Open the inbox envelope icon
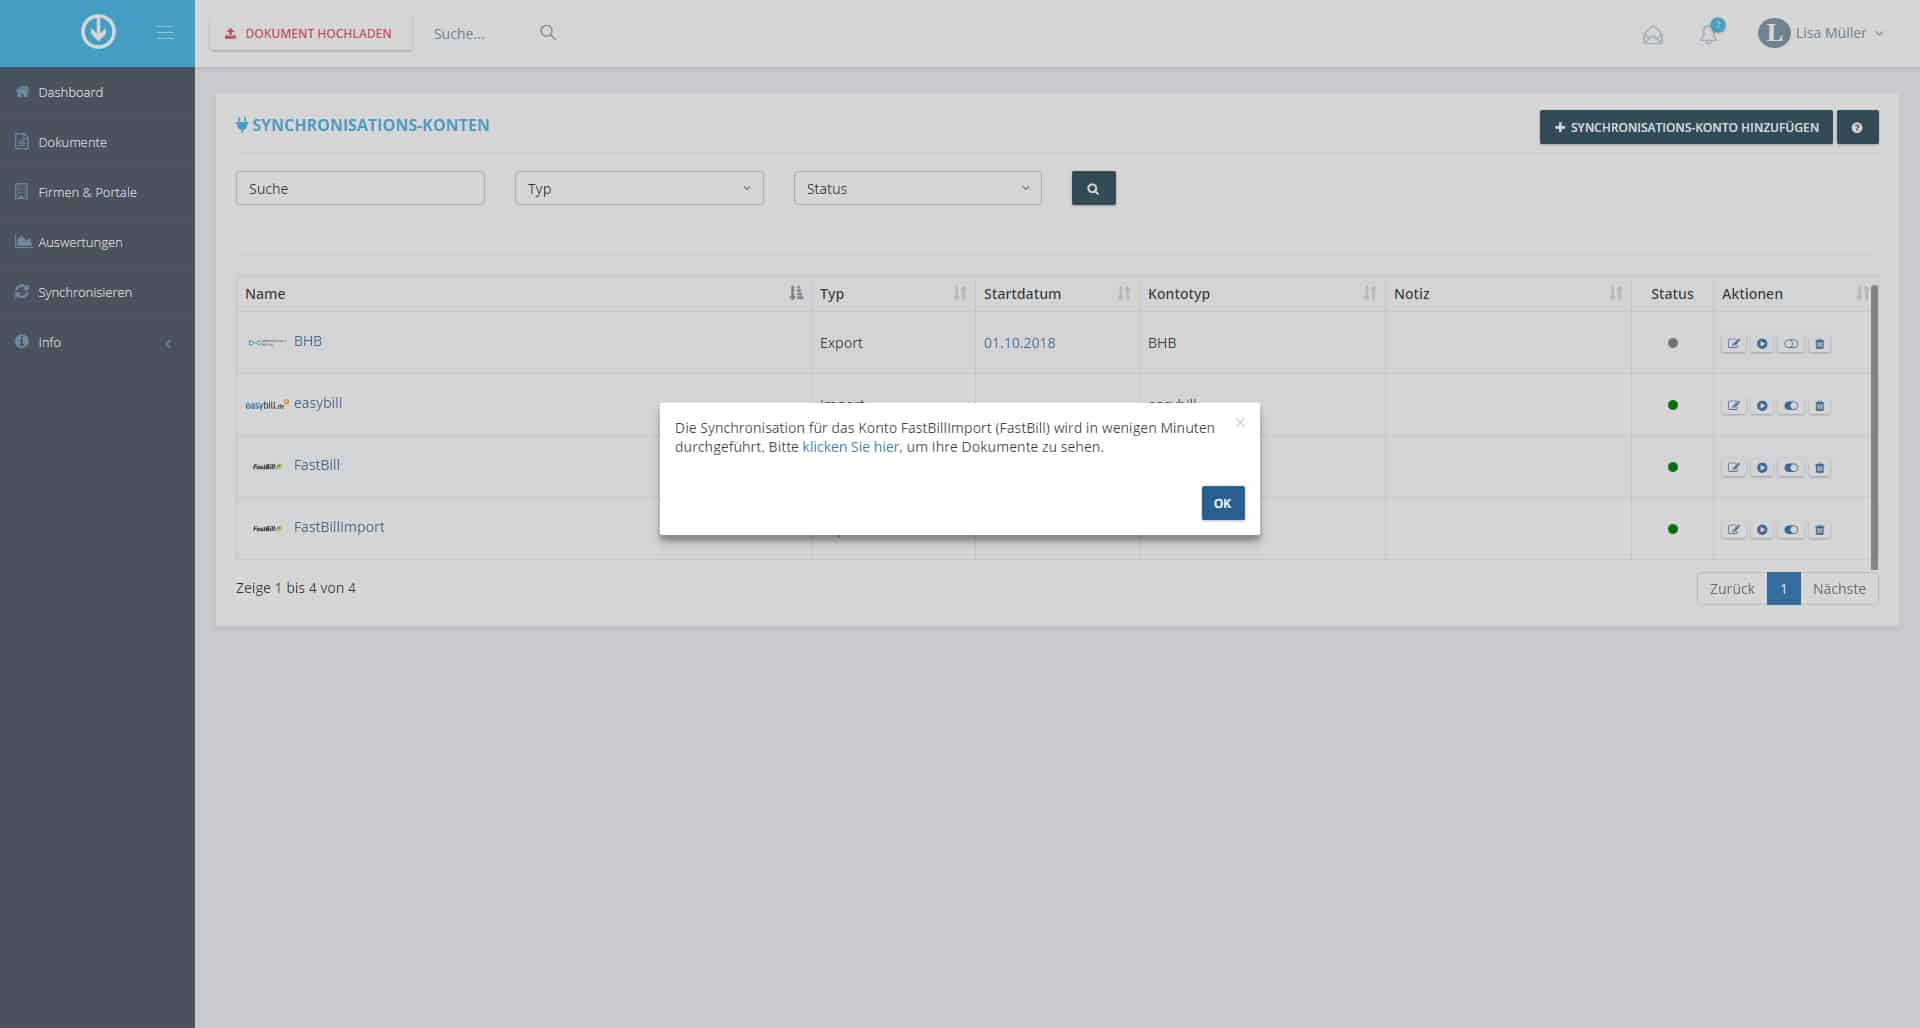The width and height of the screenshot is (1920, 1028). 1653,35
